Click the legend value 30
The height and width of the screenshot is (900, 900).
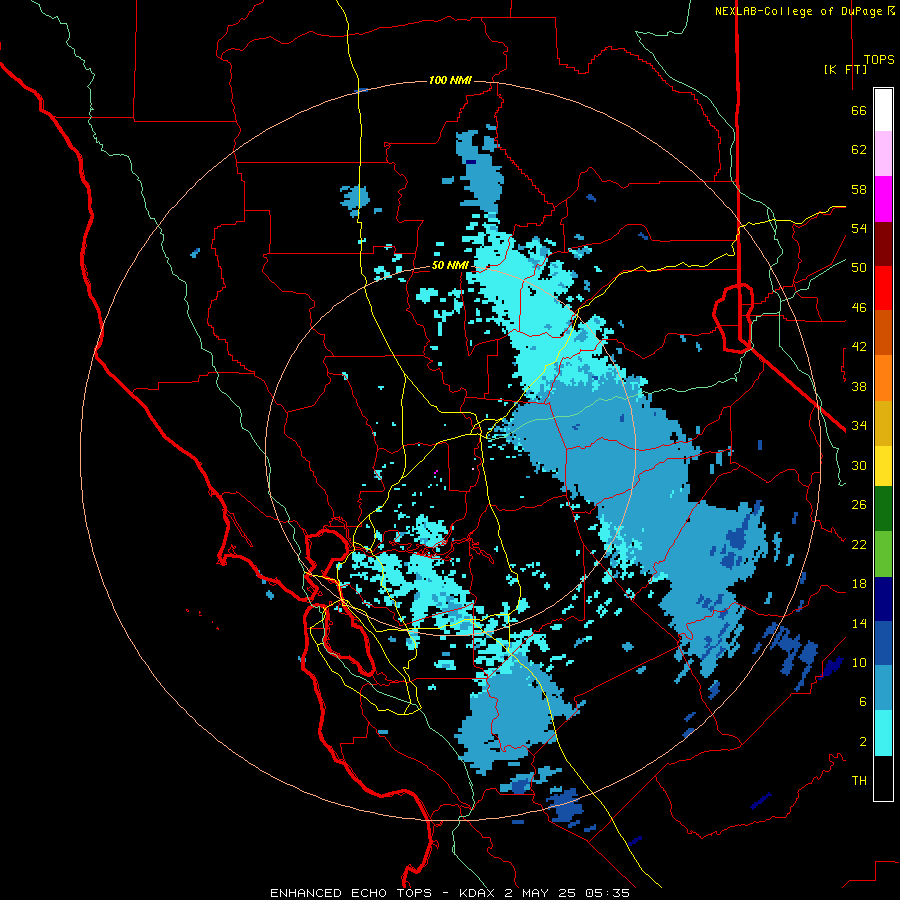point(859,465)
